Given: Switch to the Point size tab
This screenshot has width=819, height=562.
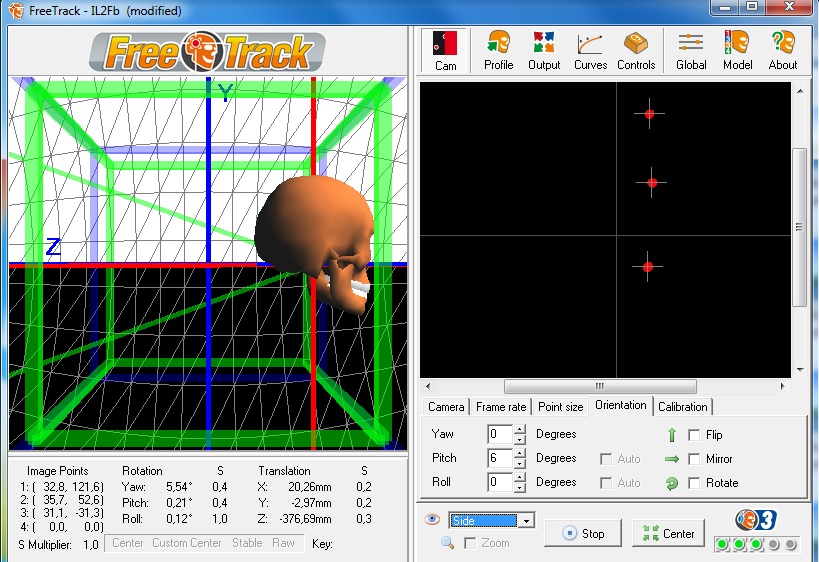Looking at the screenshot, I should click(560, 407).
